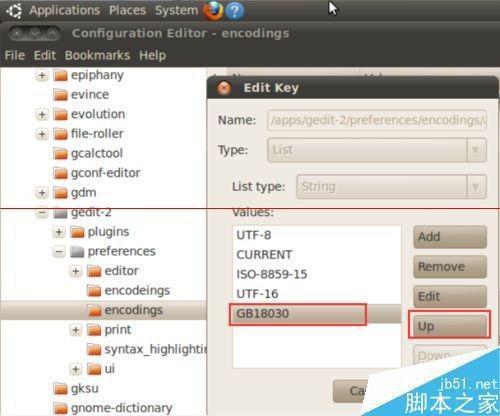This screenshot has height=416, width=500.
Task: Open the Places menu
Action: tap(127, 10)
